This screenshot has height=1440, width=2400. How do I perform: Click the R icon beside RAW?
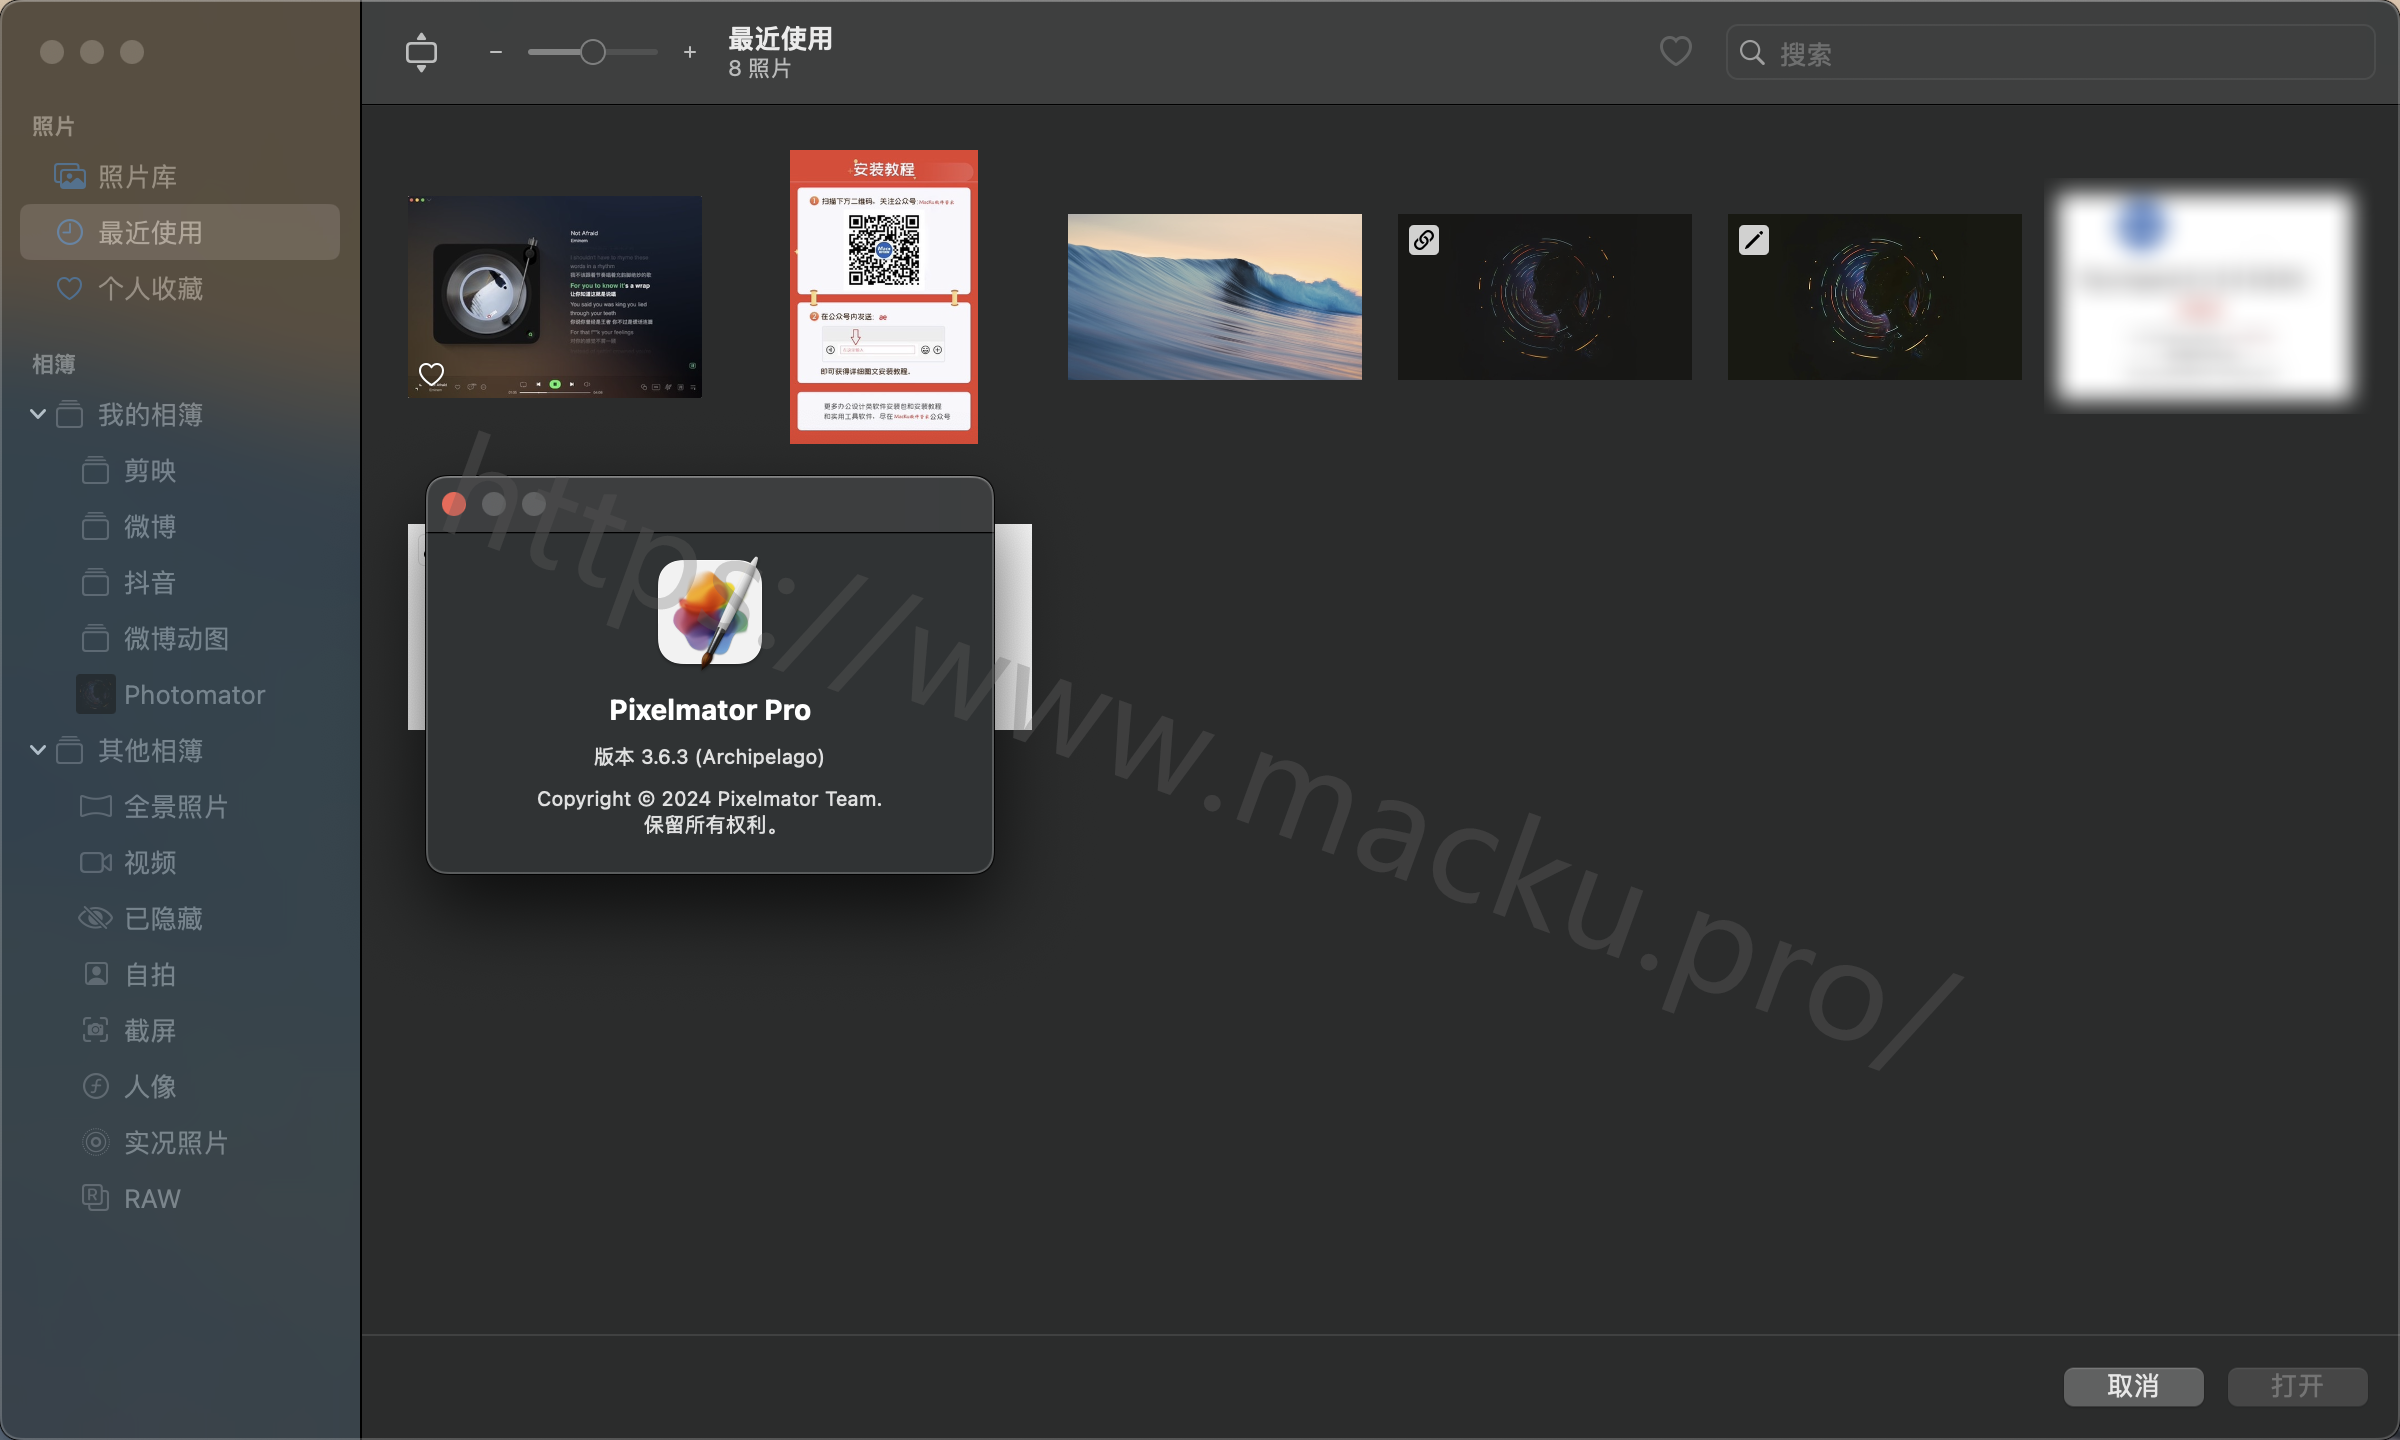95,1198
